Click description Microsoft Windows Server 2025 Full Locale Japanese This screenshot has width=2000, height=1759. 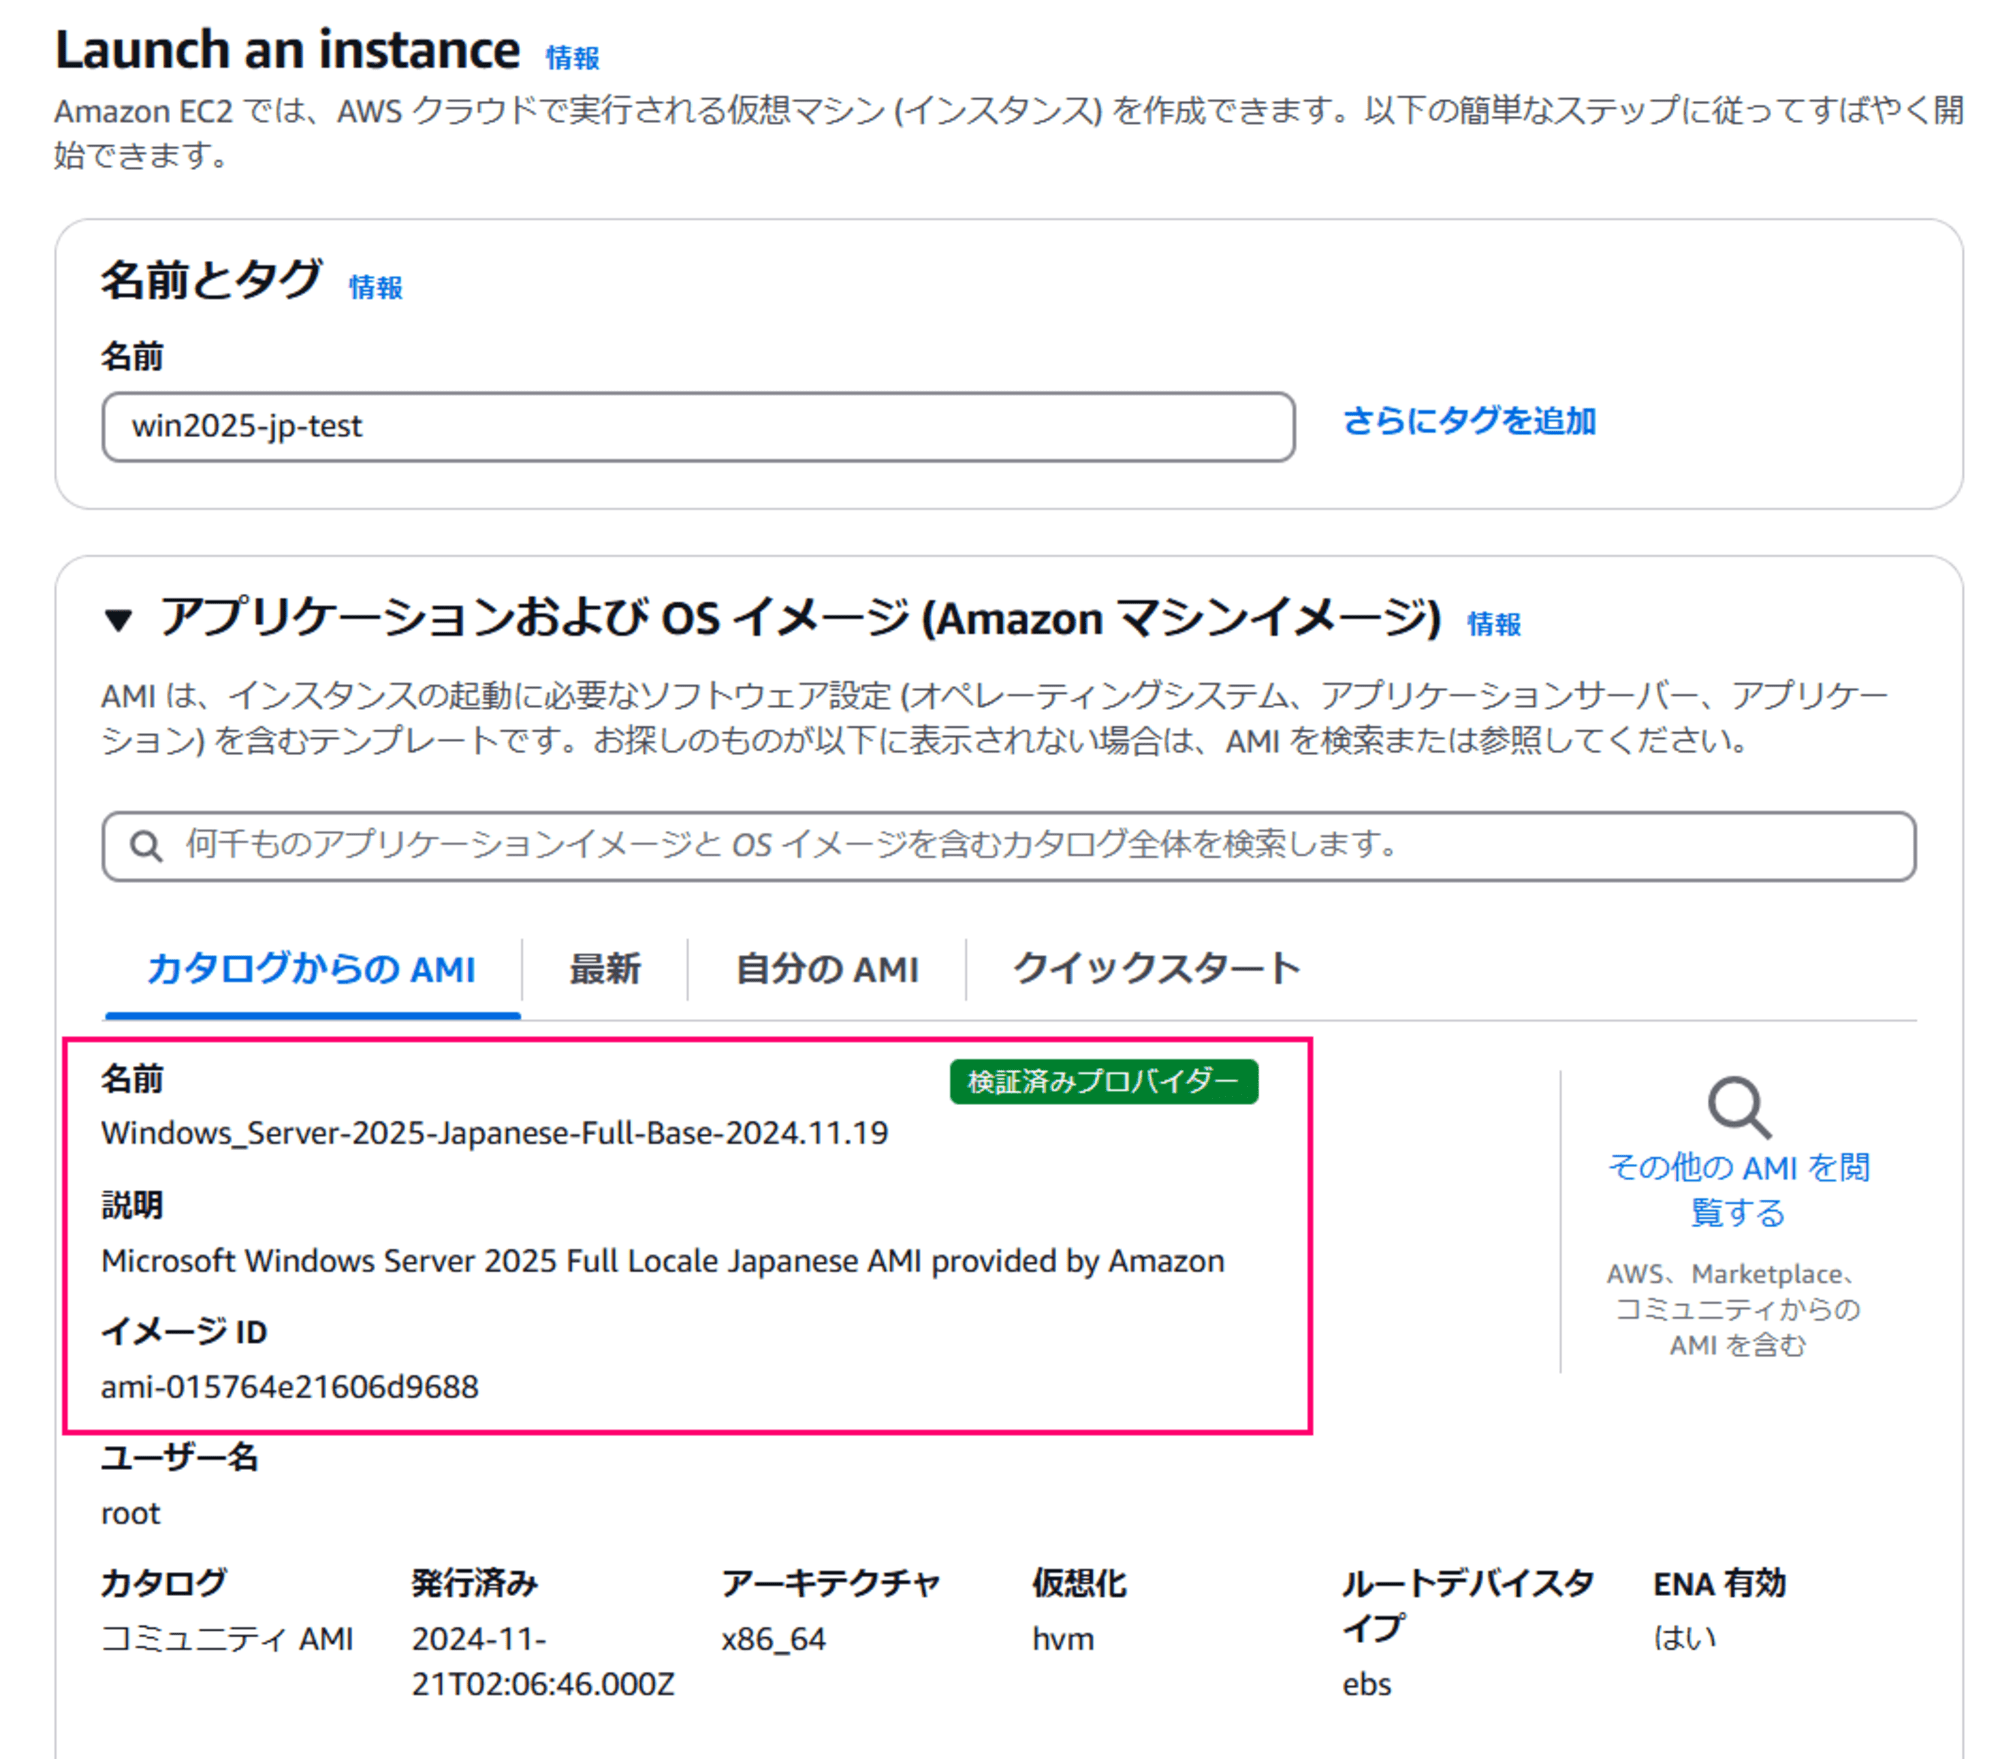point(663,1261)
